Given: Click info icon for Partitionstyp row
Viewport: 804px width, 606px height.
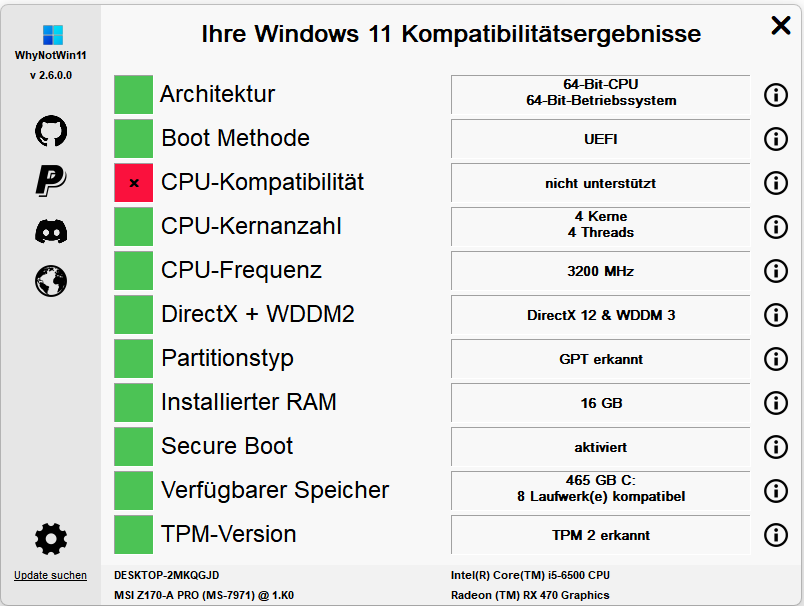Looking at the screenshot, I should (776, 359).
